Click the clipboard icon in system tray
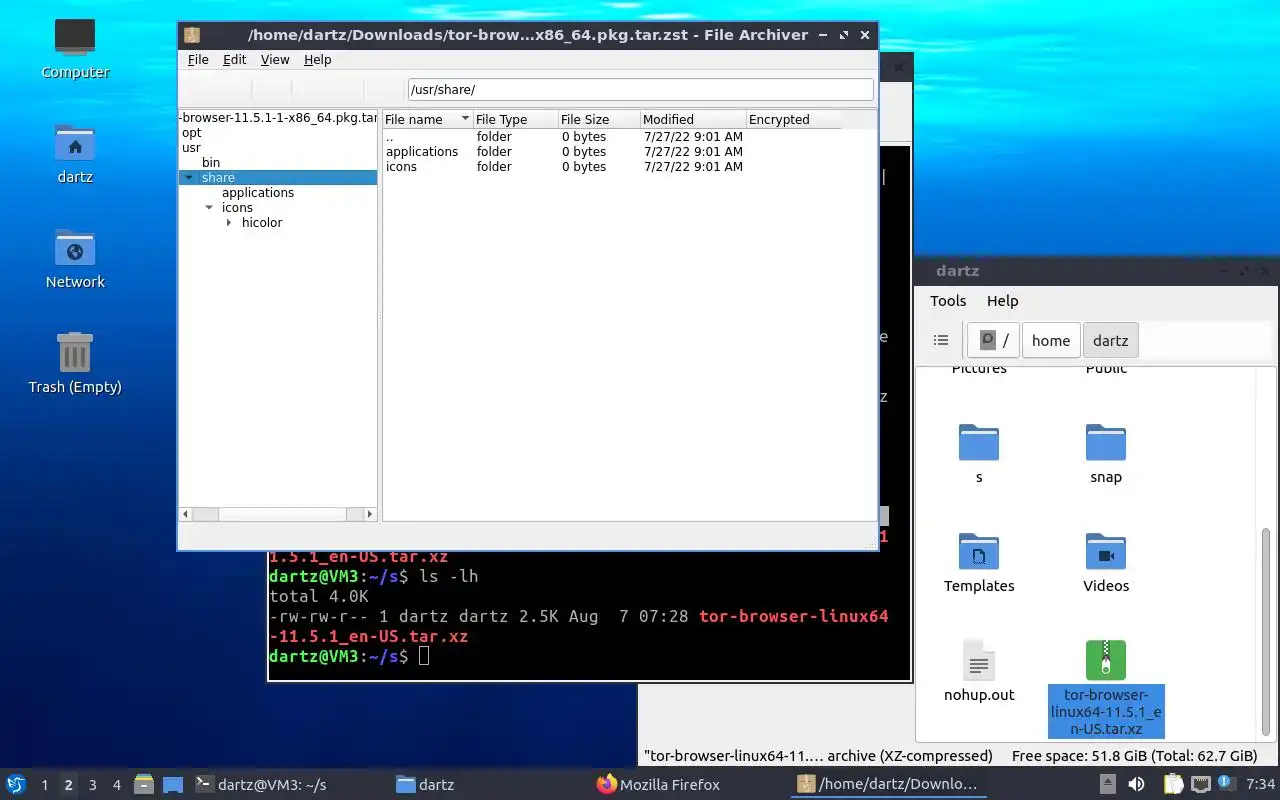This screenshot has height=800, width=1280. click(1172, 785)
